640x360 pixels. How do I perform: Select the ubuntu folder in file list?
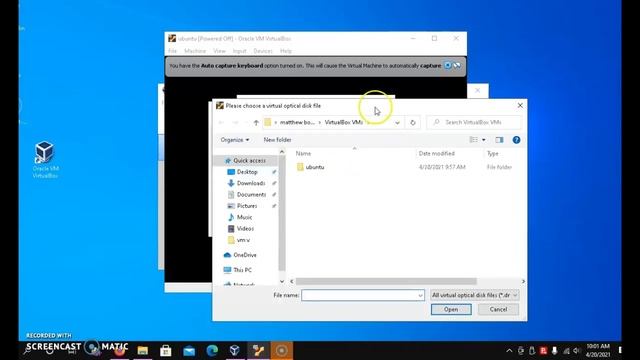coord(315,167)
